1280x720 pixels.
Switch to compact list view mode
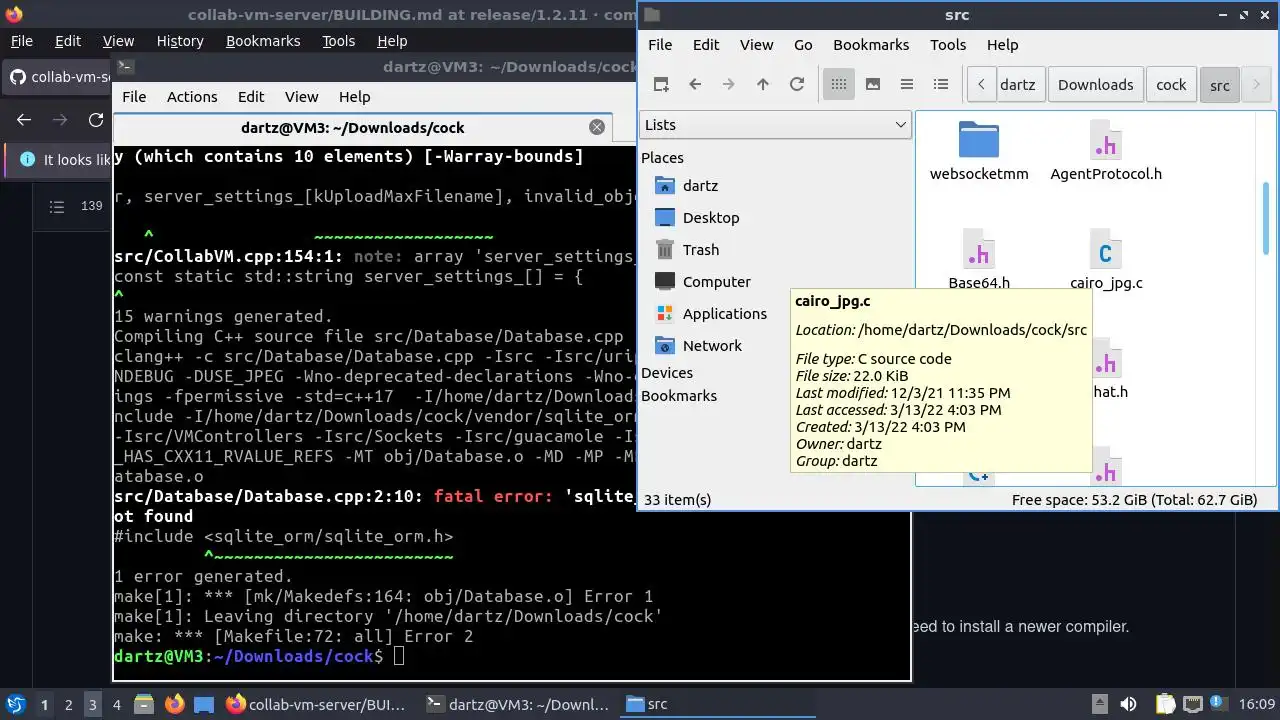(907, 84)
